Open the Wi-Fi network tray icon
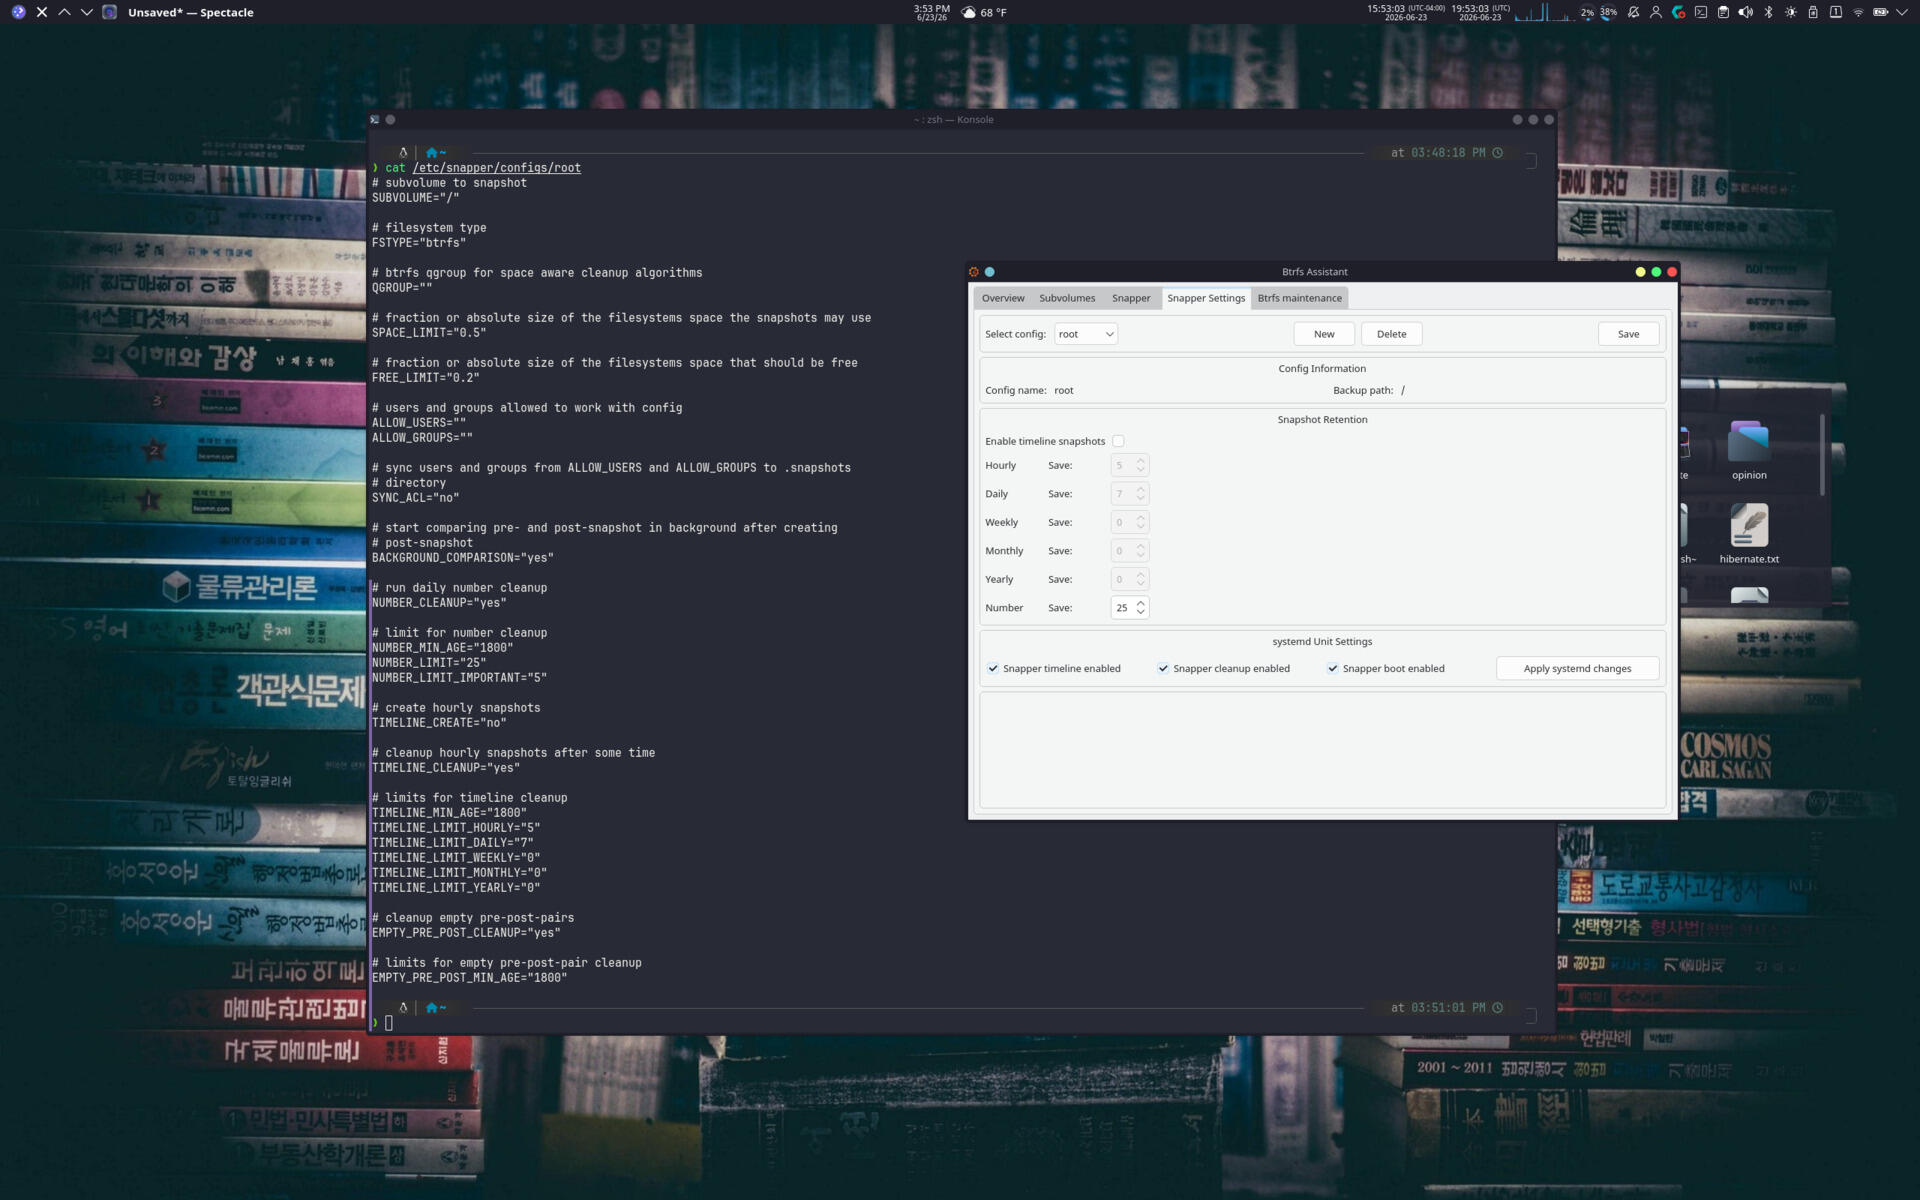Viewport: 1920px width, 1200px height. (1858, 12)
